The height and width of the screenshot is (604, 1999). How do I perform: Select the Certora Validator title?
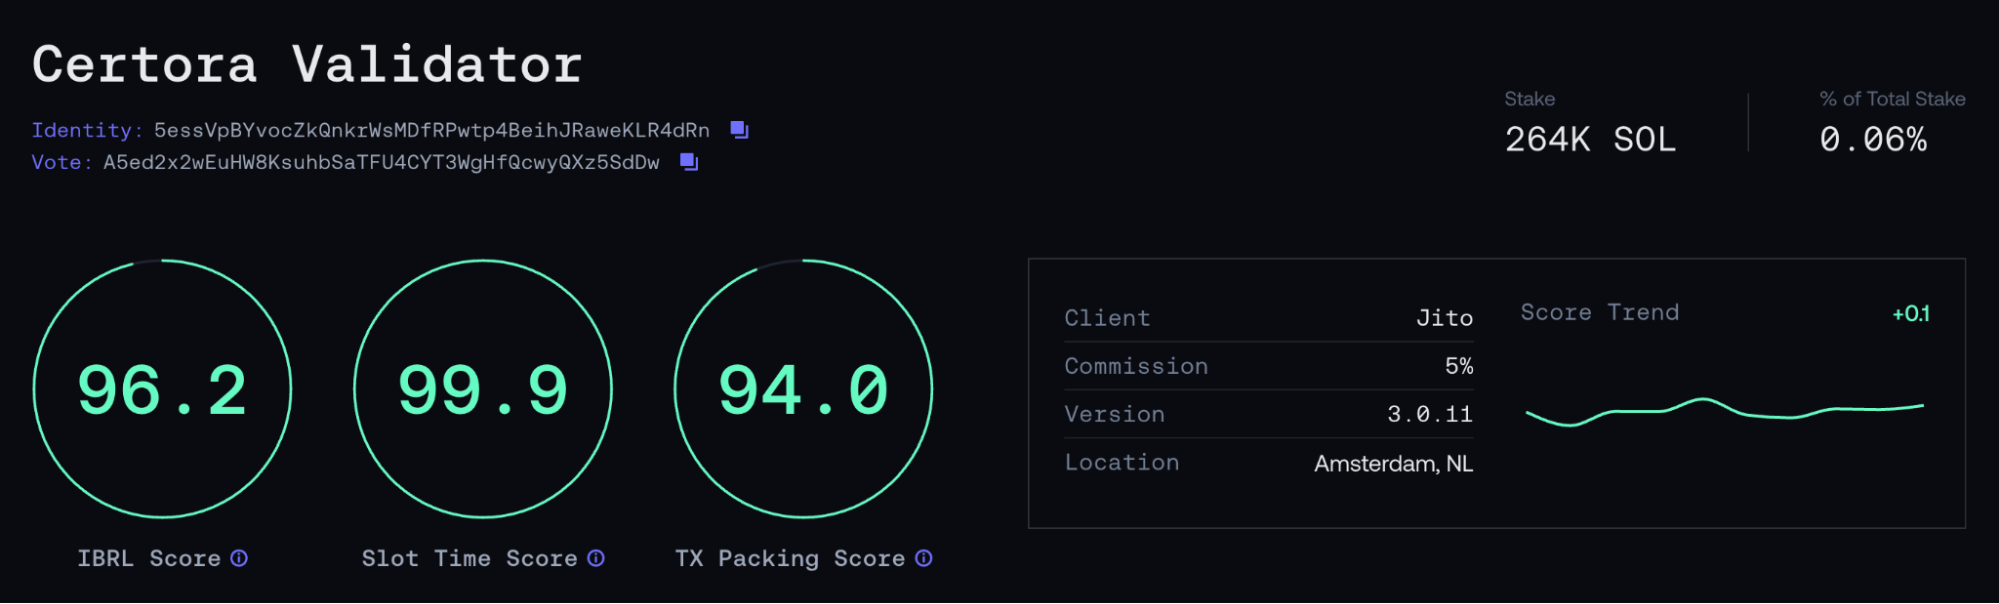(307, 65)
